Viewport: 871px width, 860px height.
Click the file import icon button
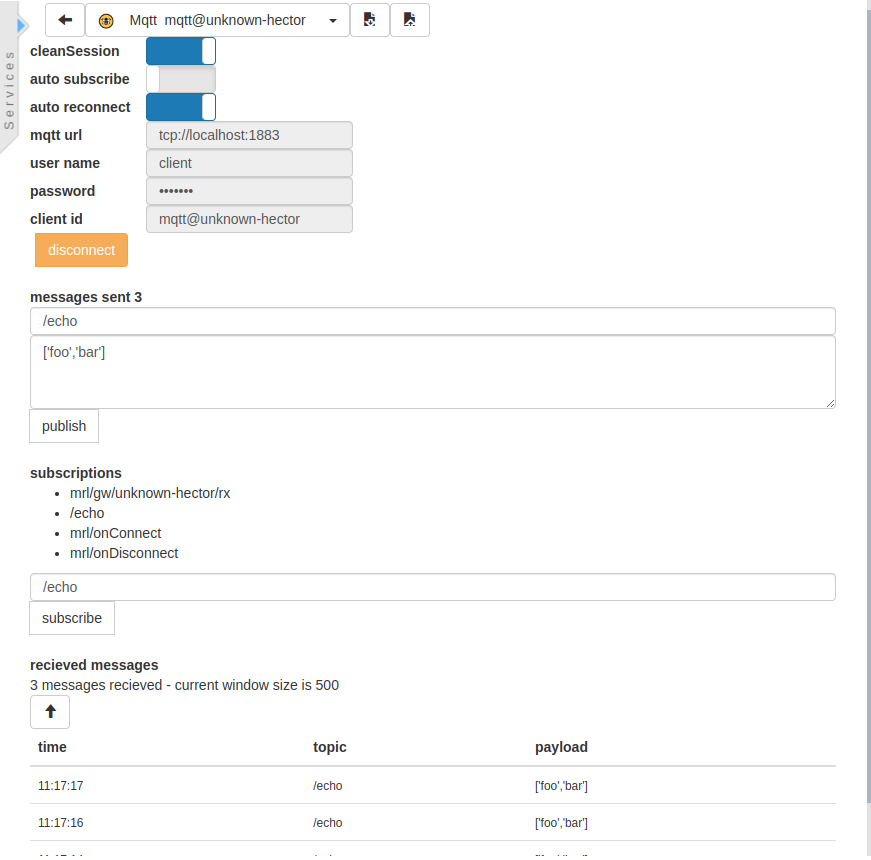(369, 20)
